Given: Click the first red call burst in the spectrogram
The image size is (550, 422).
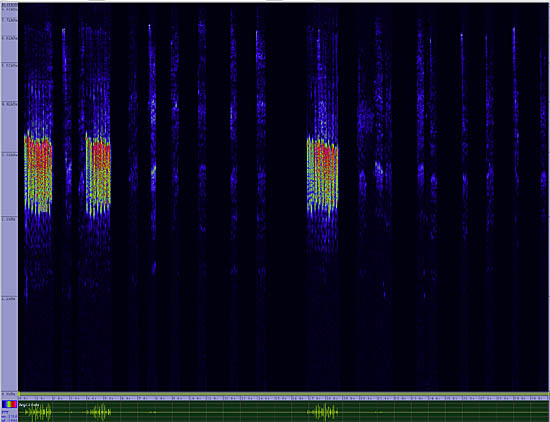Looking at the screenshot, I should pos(38,173).
